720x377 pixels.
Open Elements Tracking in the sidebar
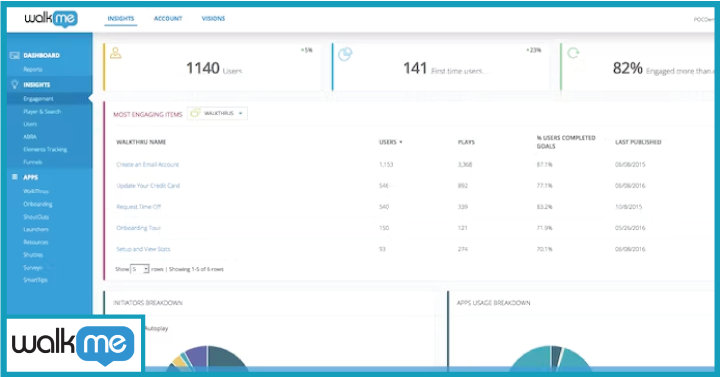[45, 149]
